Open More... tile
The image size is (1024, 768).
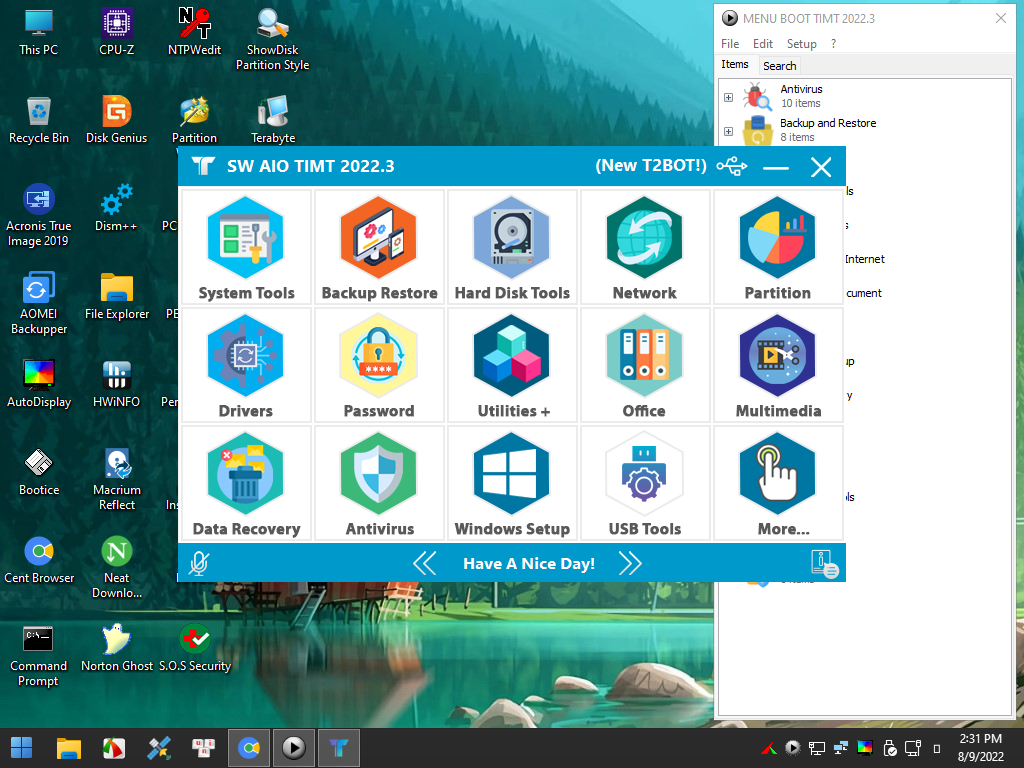pos(778,483)
